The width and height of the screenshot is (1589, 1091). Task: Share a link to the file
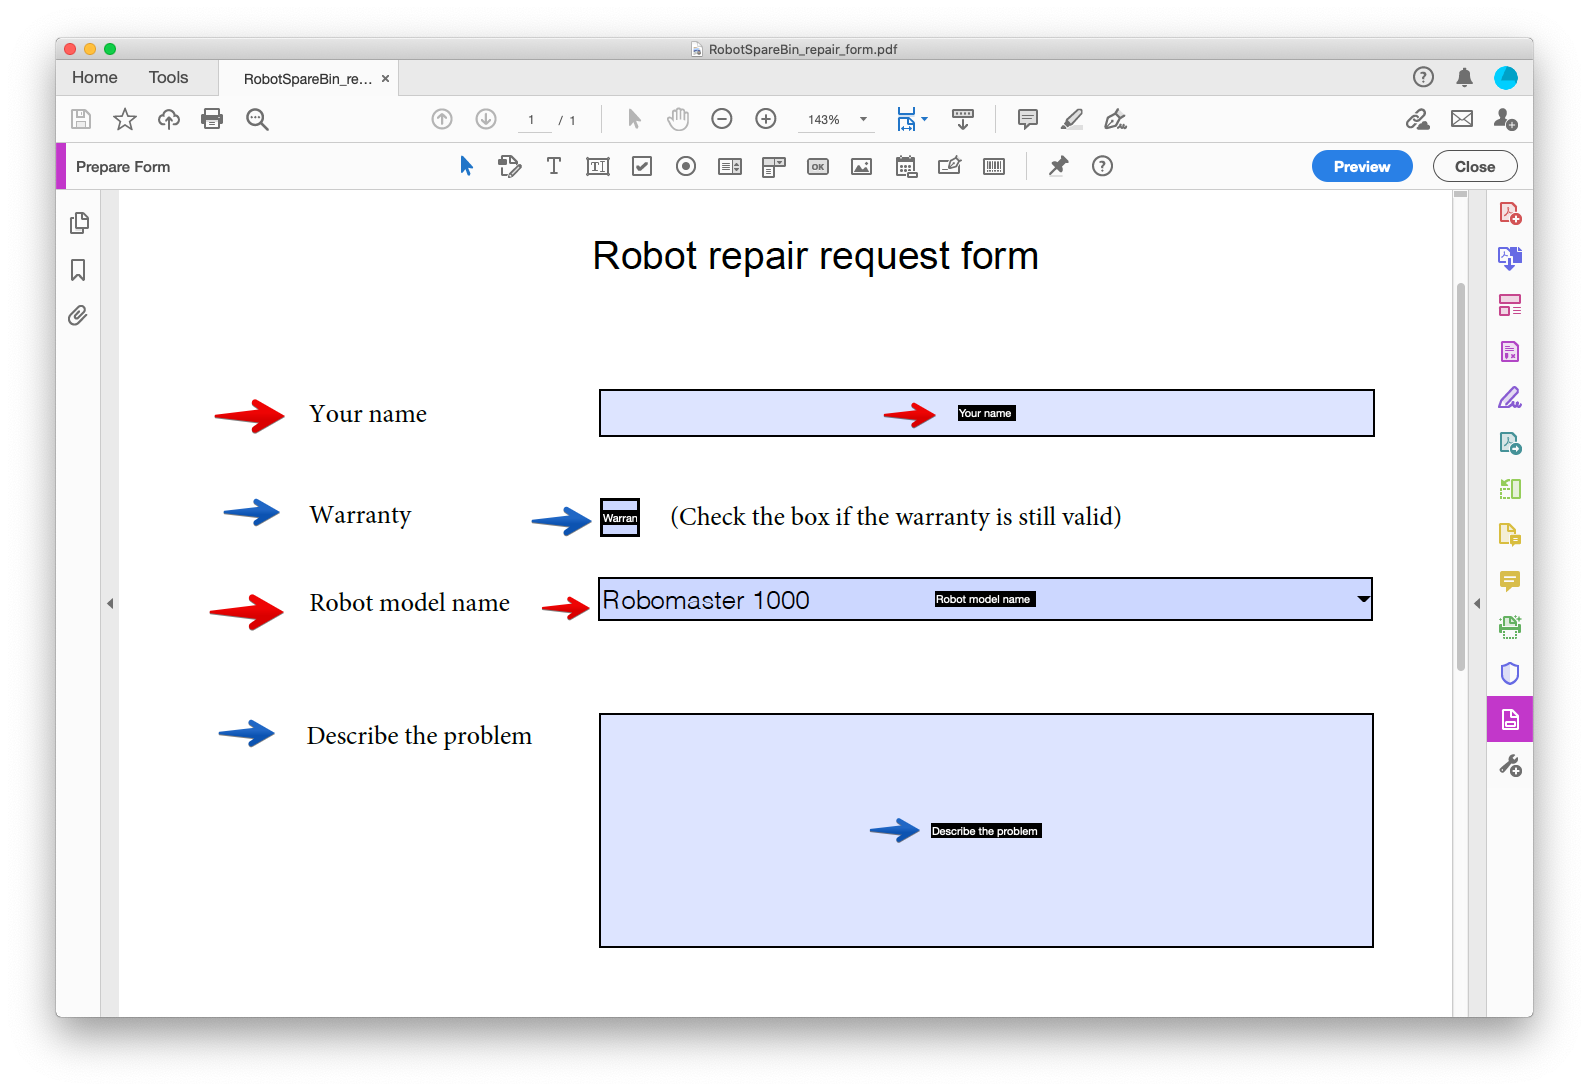coord(1418,119)
